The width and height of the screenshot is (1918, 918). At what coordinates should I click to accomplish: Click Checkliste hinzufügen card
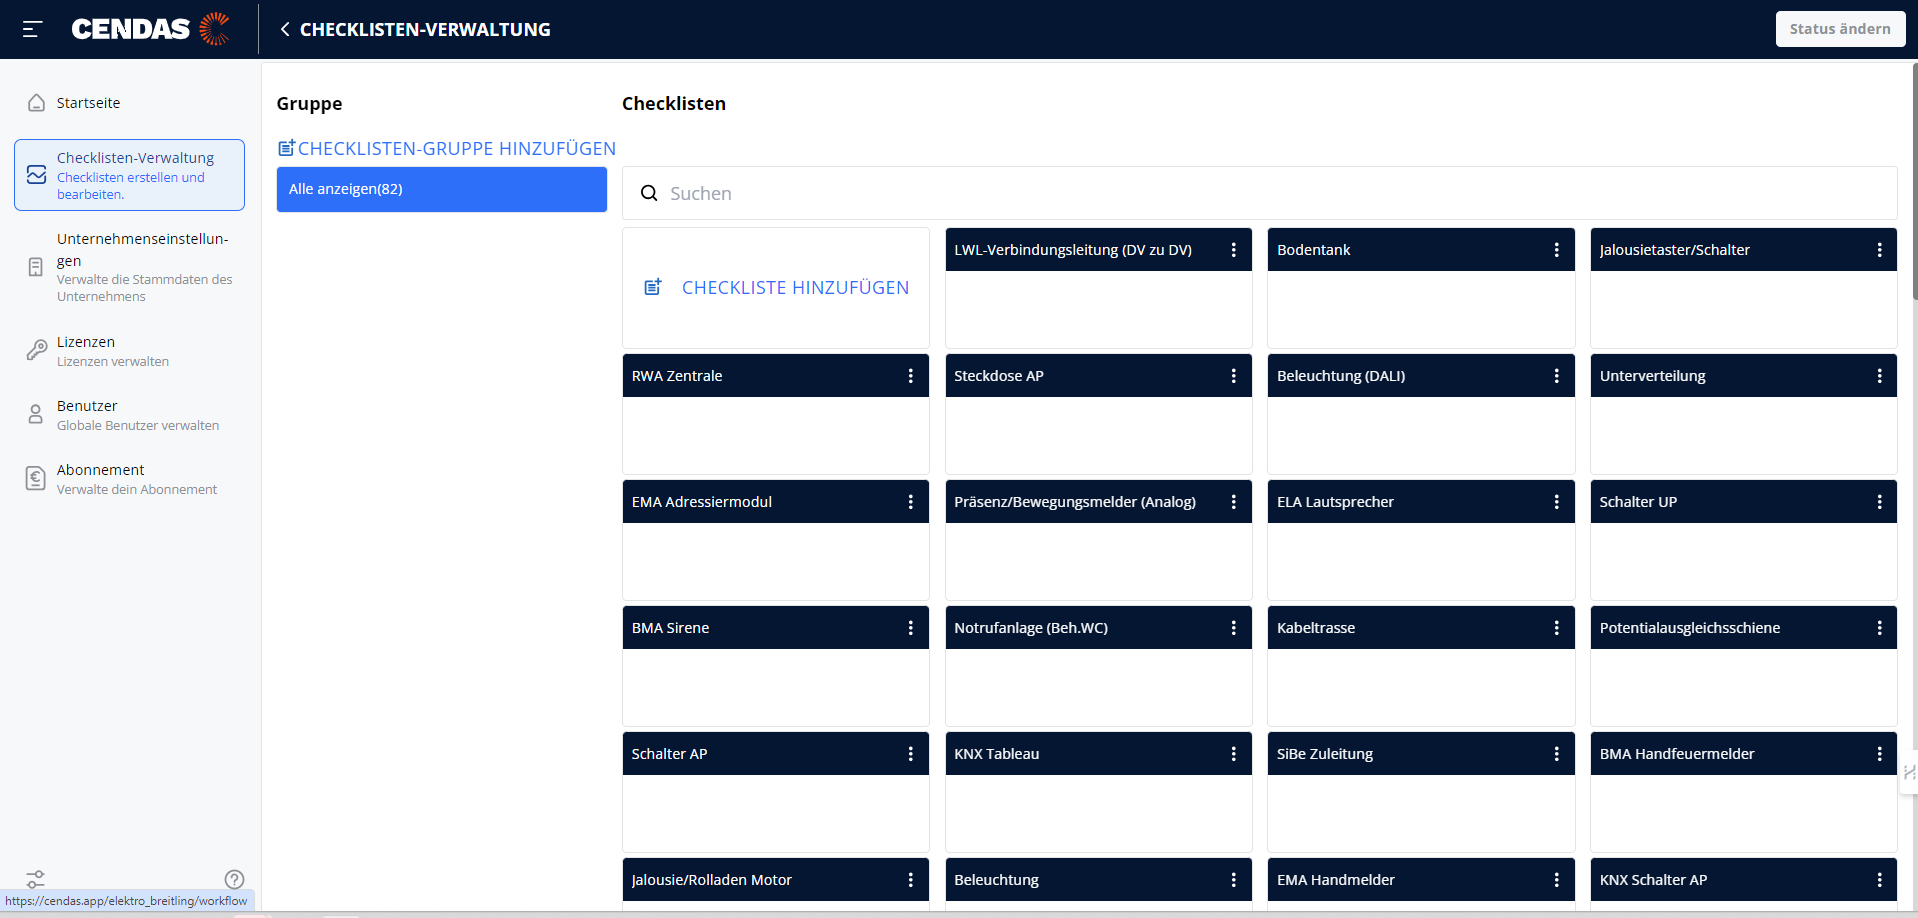[x=776, y=288]
